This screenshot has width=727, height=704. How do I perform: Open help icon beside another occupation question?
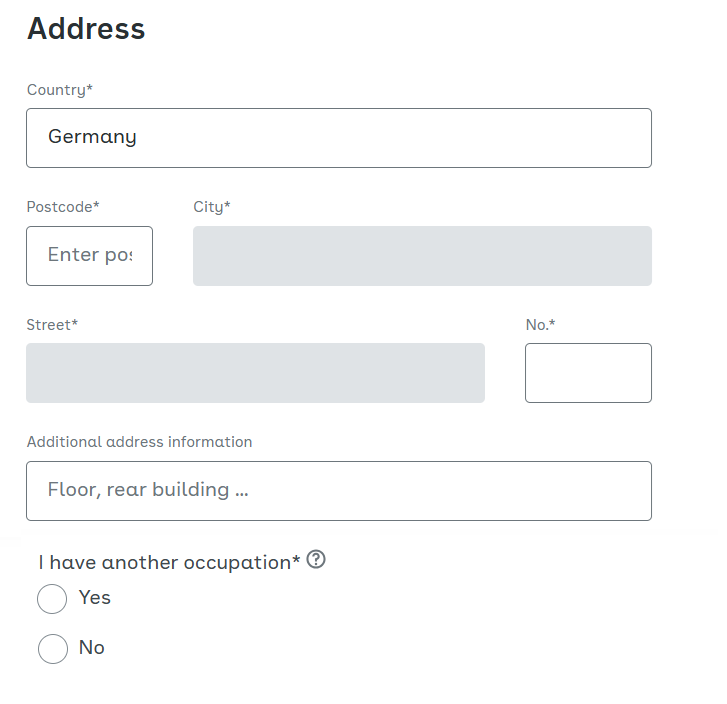click(x=316, y=559)
